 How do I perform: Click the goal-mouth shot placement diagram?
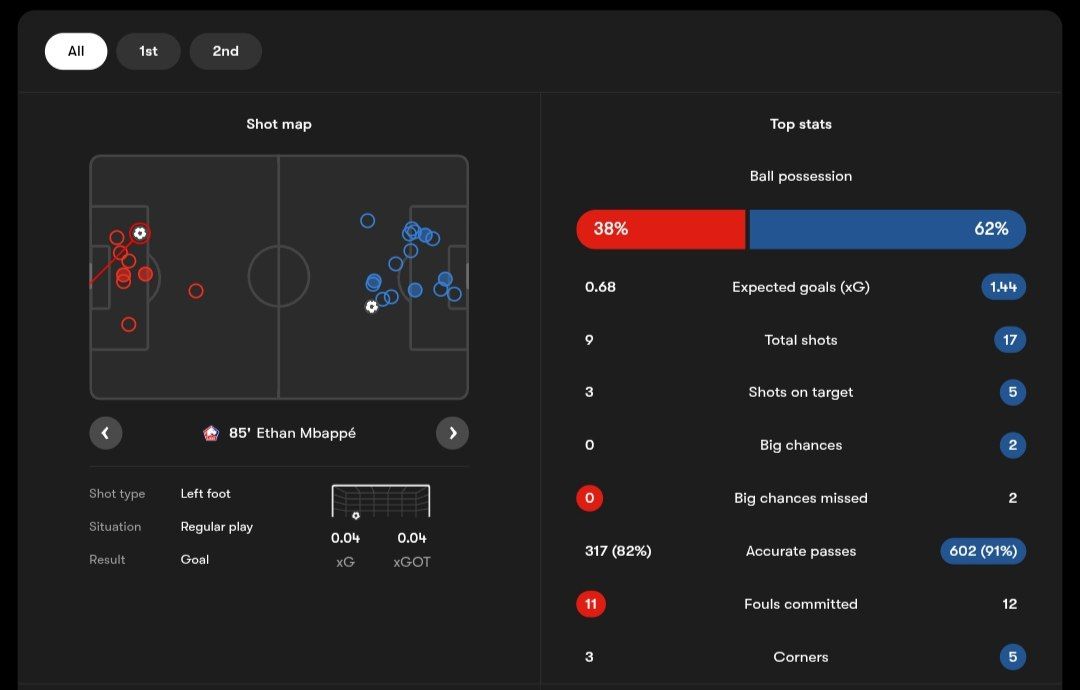click(x=380, y=501)
